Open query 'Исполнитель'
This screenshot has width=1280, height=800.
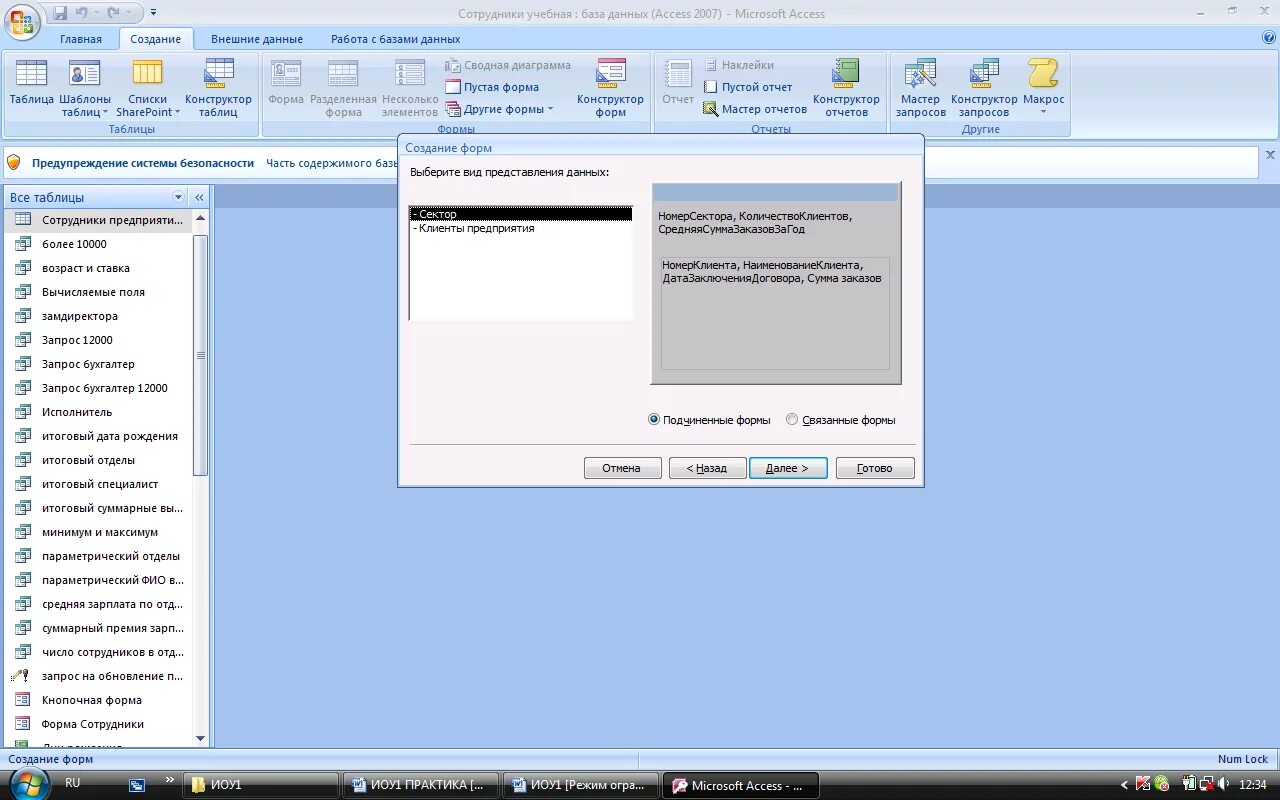tap(98, 412)
